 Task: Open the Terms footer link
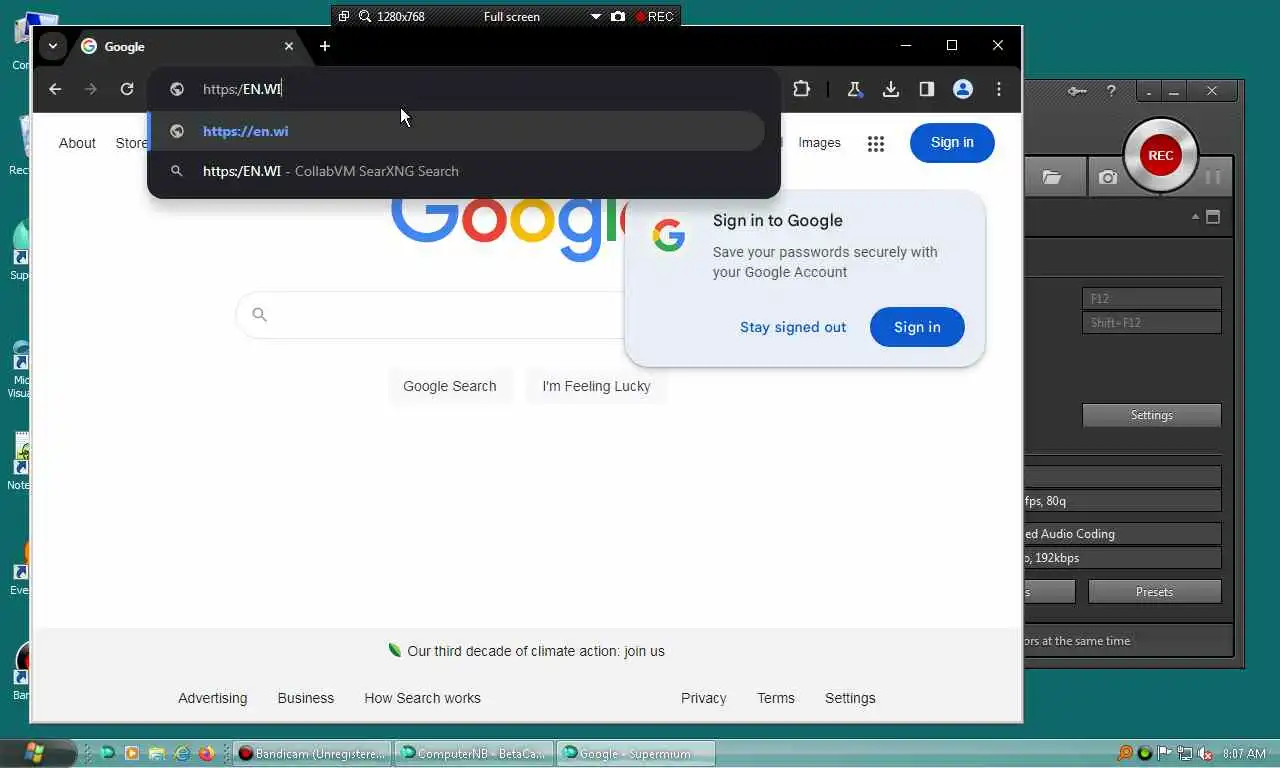tap(776, 698)
